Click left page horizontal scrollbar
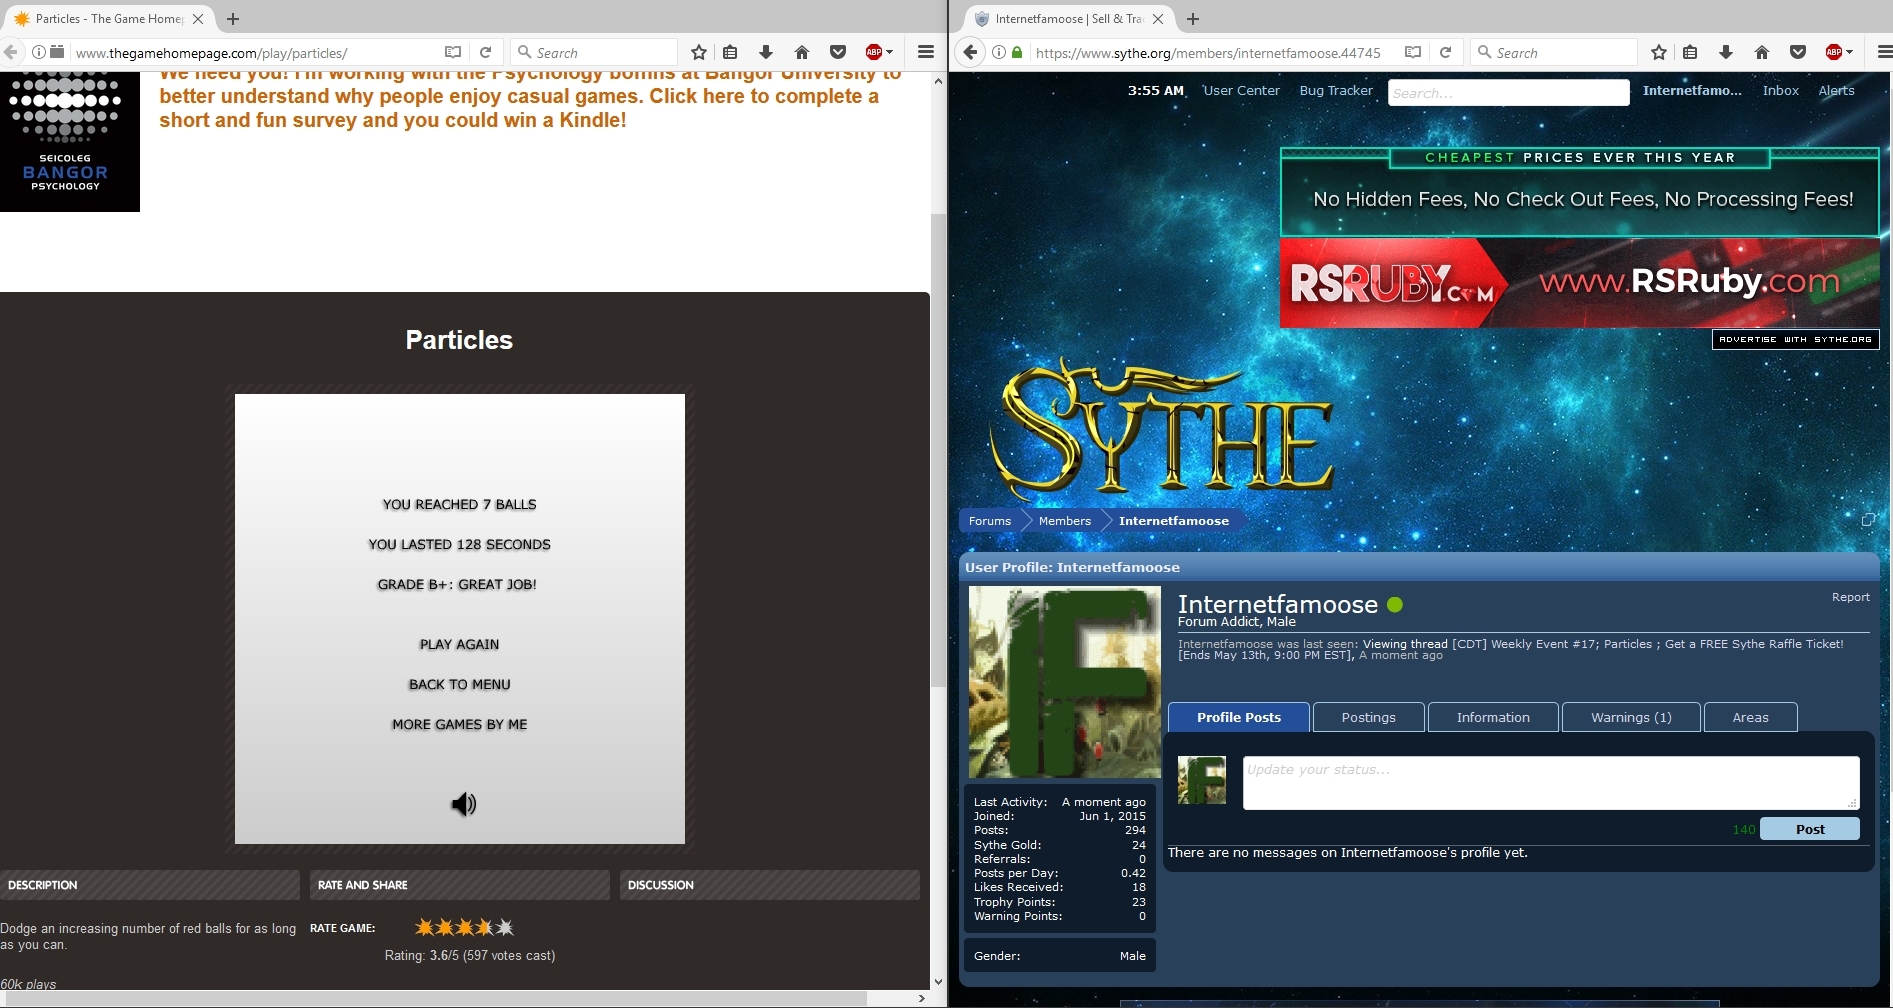The height and width of the screenshot is (1008, 1893). click(434, 998)
